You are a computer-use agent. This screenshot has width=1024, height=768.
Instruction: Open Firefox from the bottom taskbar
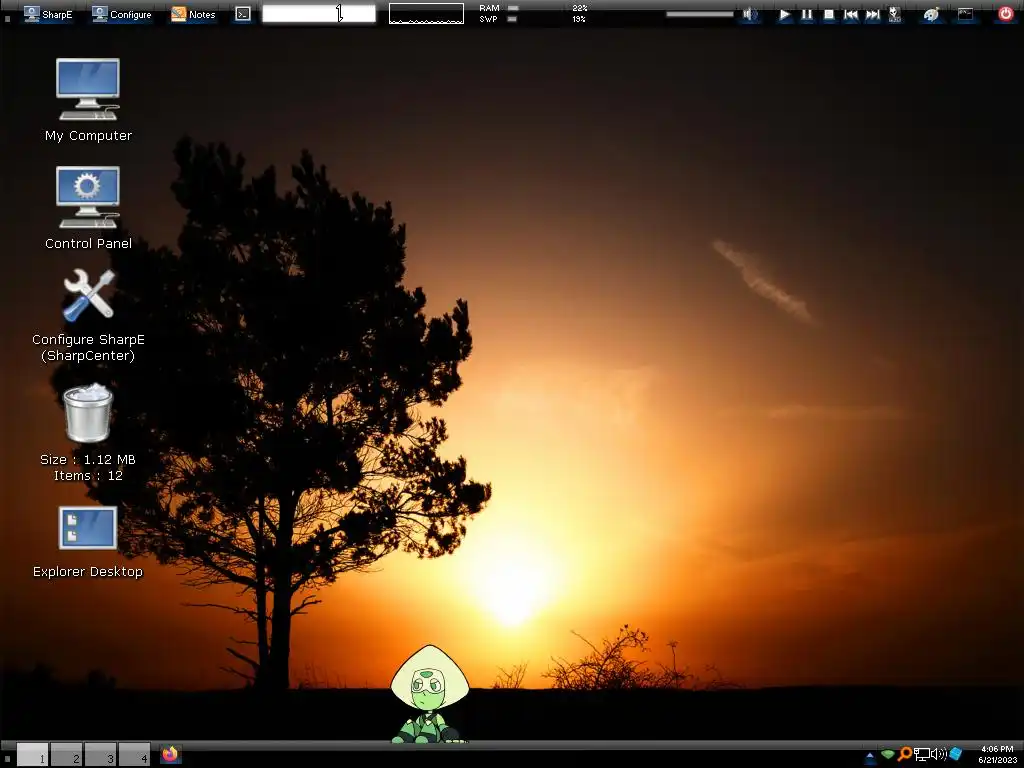[170, 754]
